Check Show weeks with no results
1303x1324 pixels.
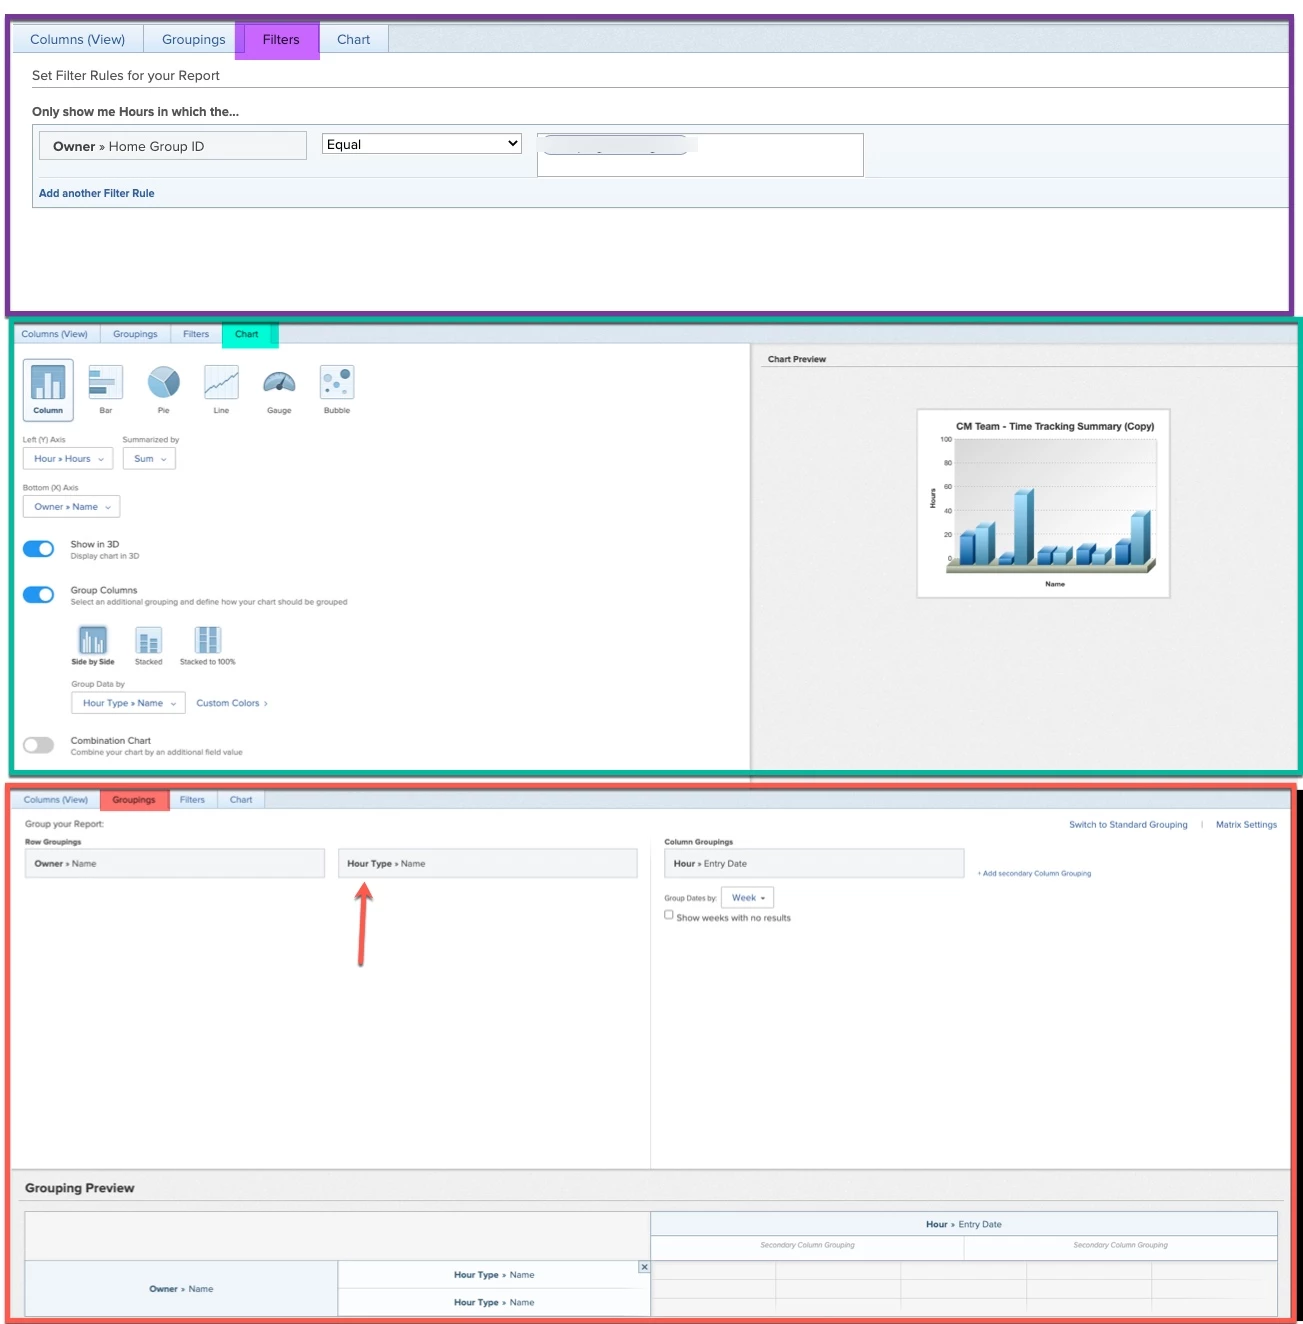click(669, 915)
